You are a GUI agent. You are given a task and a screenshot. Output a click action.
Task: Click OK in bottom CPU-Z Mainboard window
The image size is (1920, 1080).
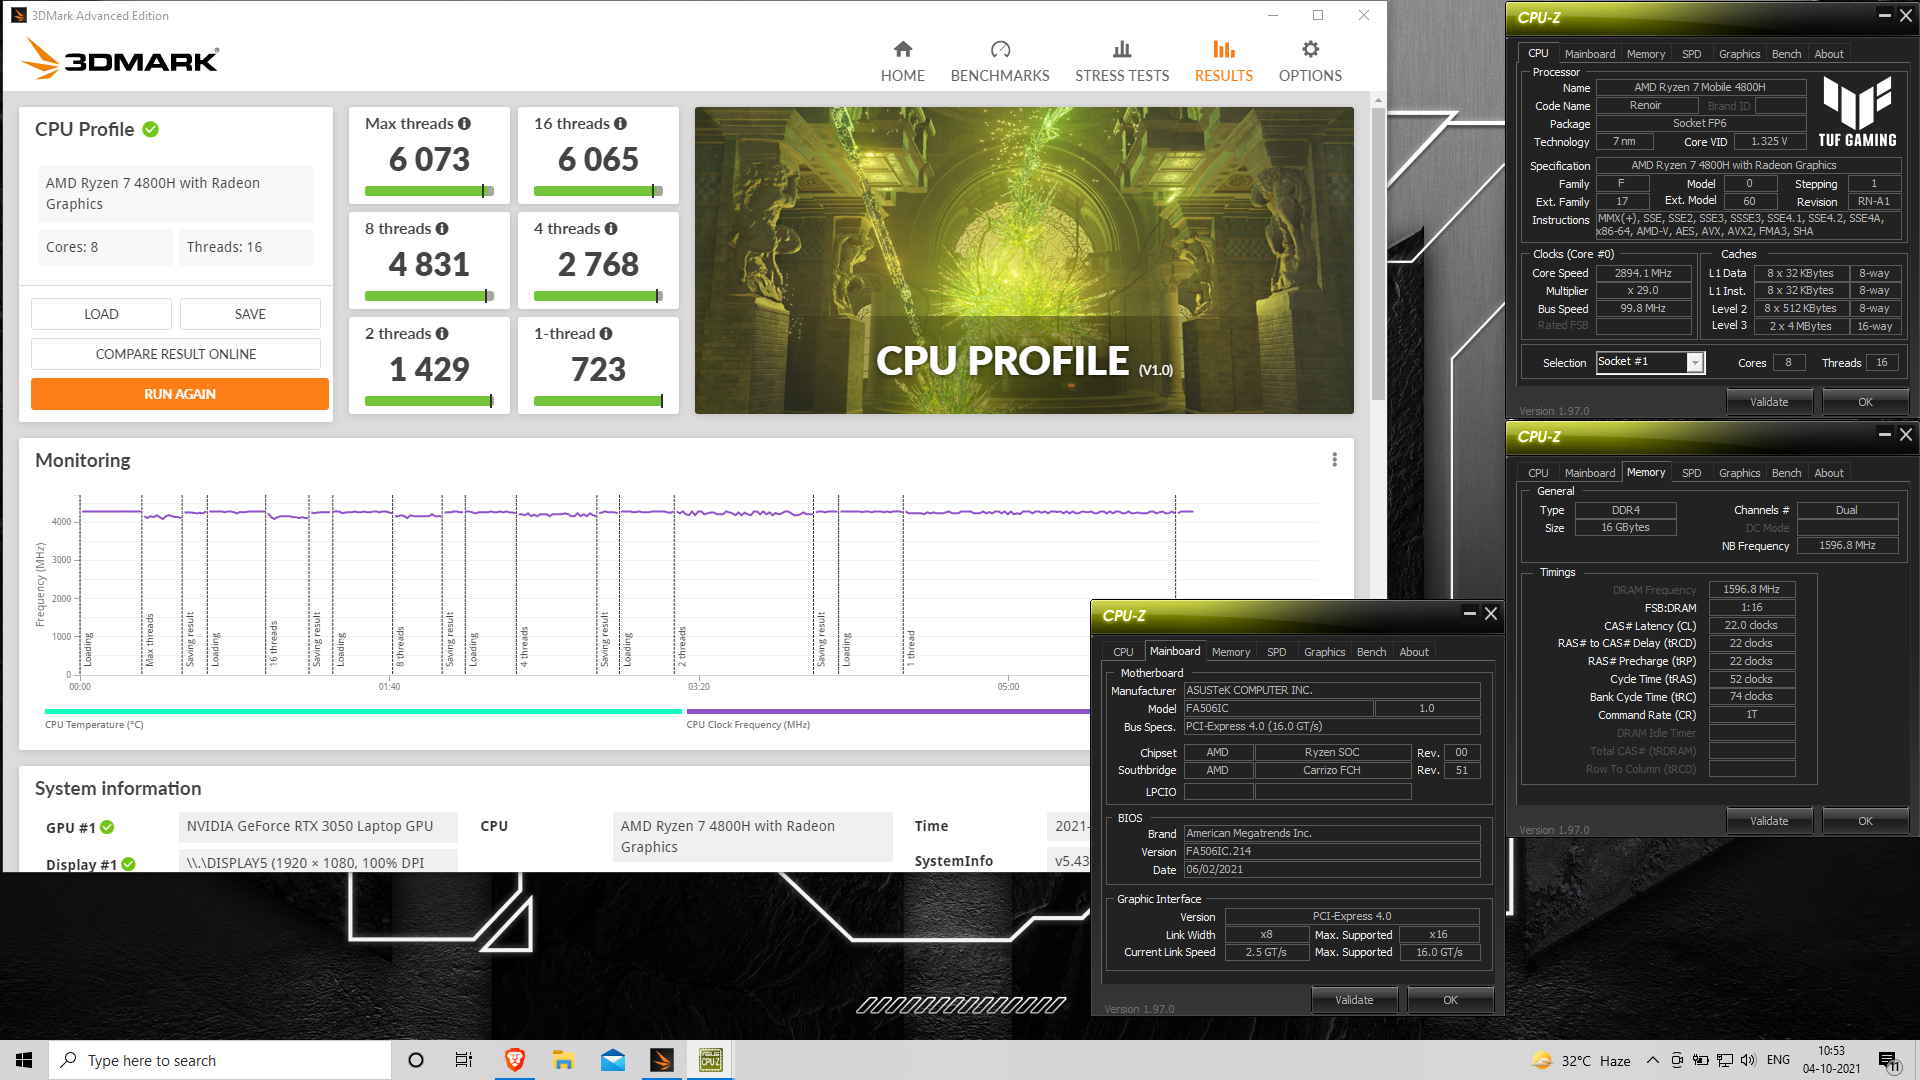pyautogui.click(x=1450, y=1000)
